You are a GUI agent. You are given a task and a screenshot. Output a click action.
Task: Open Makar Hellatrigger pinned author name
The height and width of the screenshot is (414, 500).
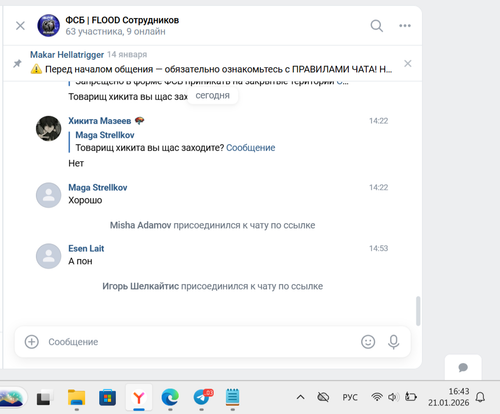point(67,55)
